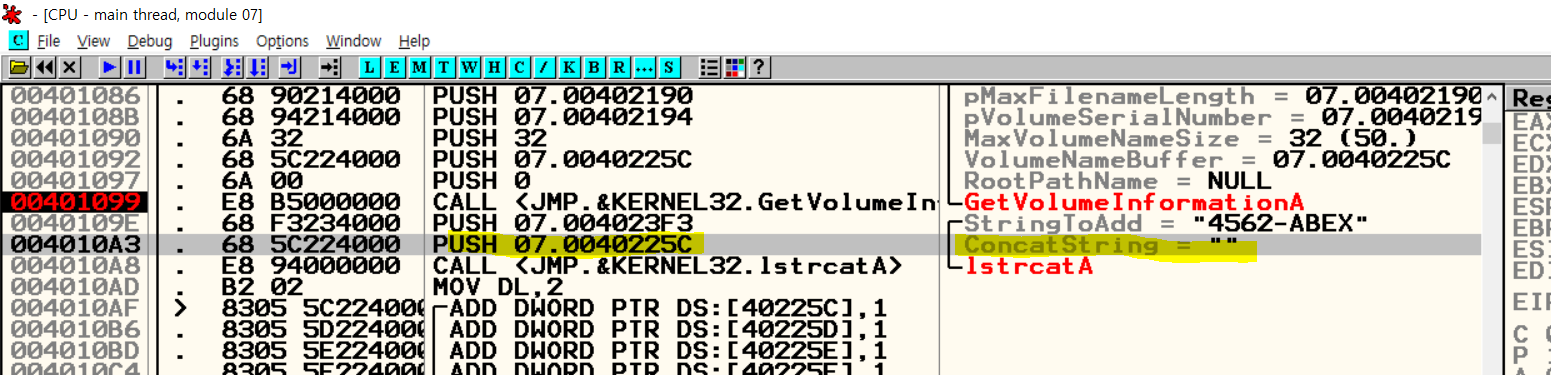
Task: Click the Step over toolbar icon
Action: point(199,68)
